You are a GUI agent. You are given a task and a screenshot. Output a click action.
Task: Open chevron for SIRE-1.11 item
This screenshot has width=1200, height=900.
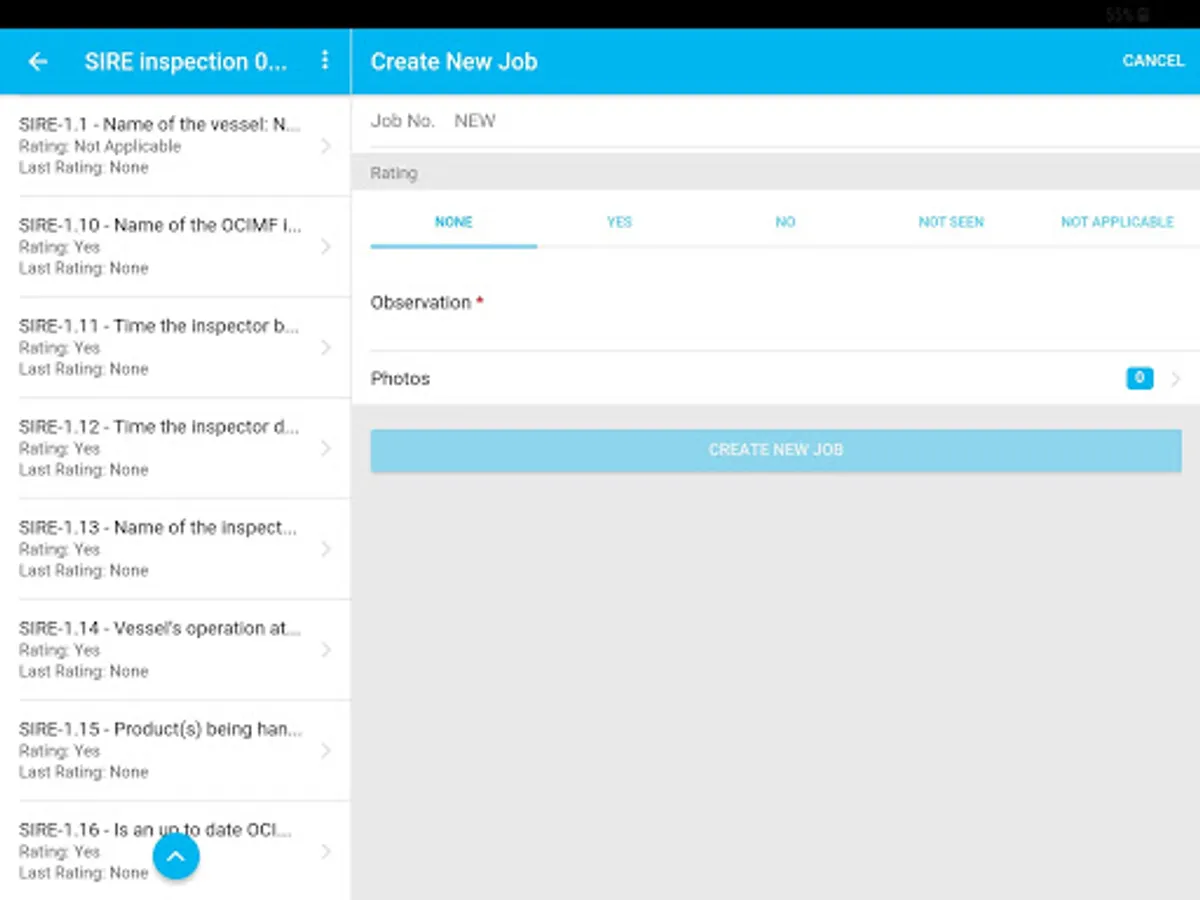(326, 347)
